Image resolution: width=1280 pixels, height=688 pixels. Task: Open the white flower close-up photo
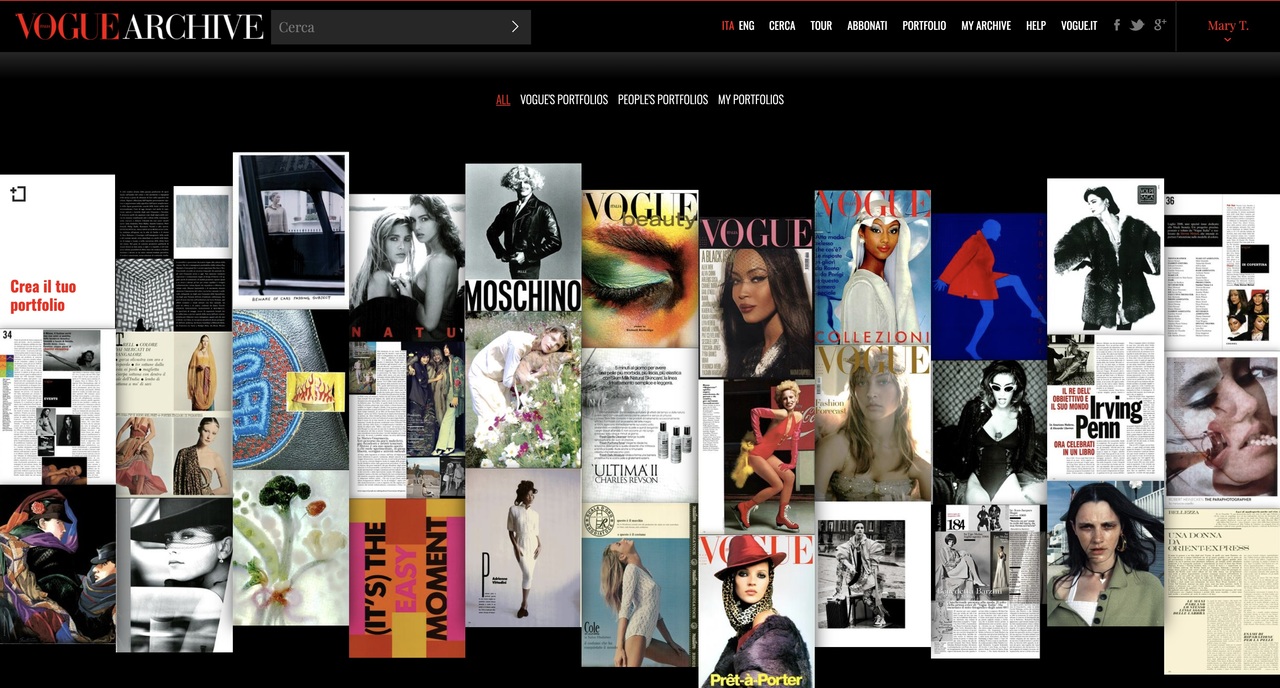click(x=291, y=548)
